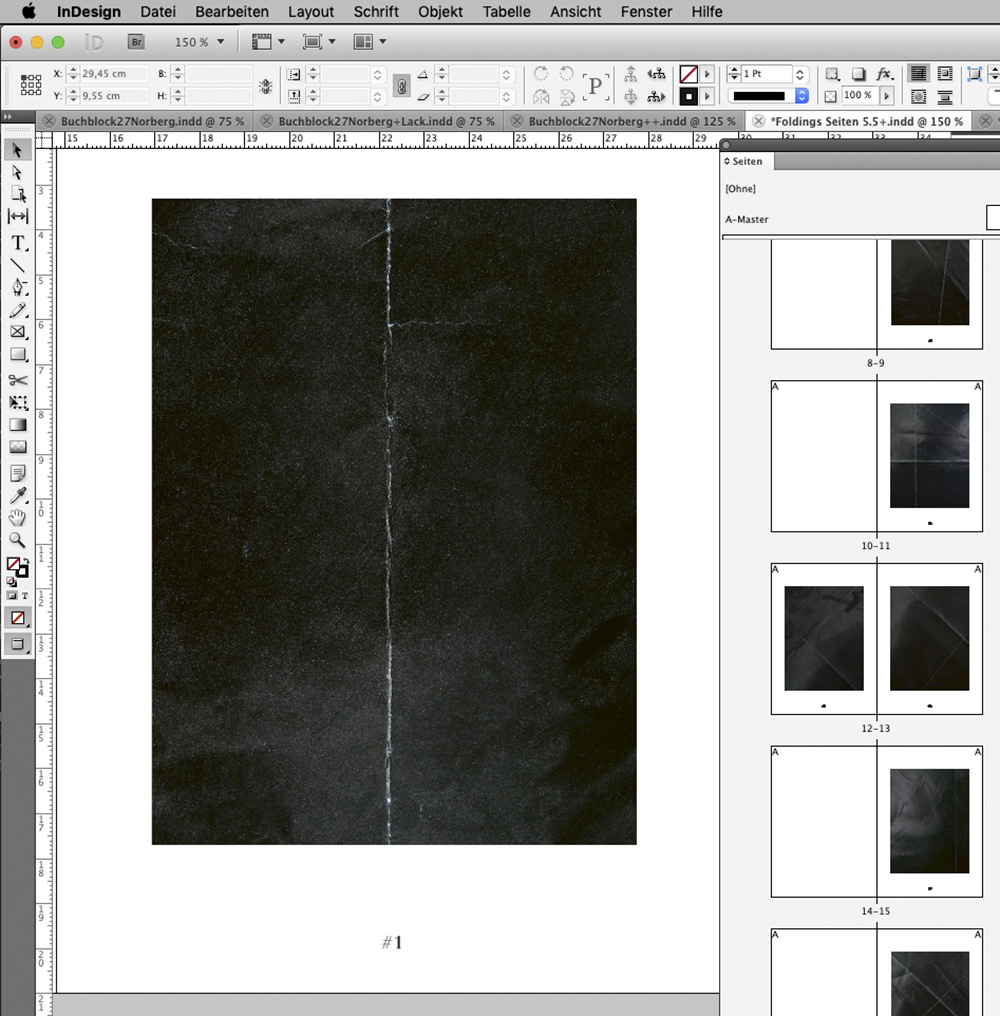Select the Type tool
The width and height of the screenshot is (1000, 1016).
pyautogui.click(x=16, y=241)
